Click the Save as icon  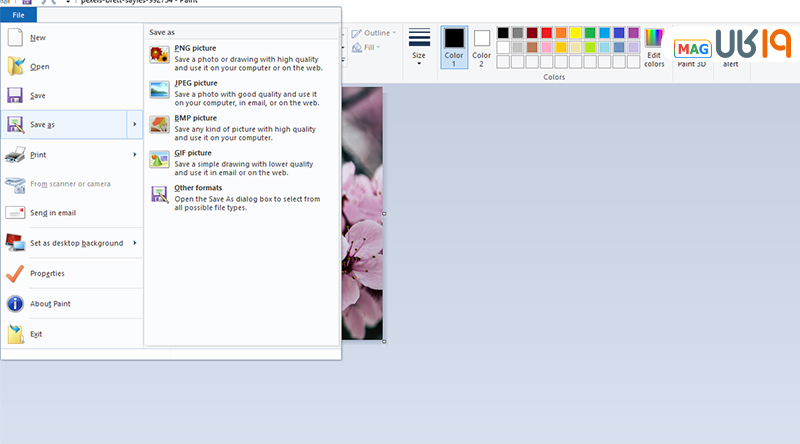(15, 125)
